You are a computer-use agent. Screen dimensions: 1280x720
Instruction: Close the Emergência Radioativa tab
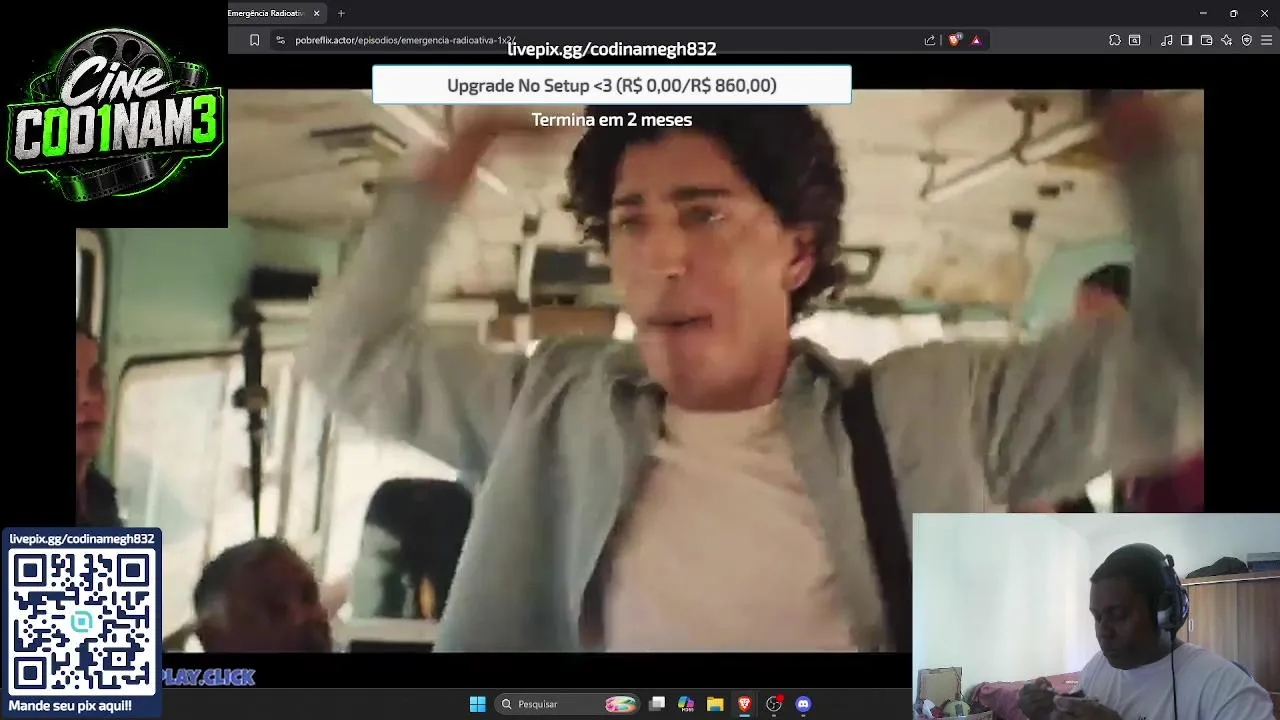click(317, 13)
